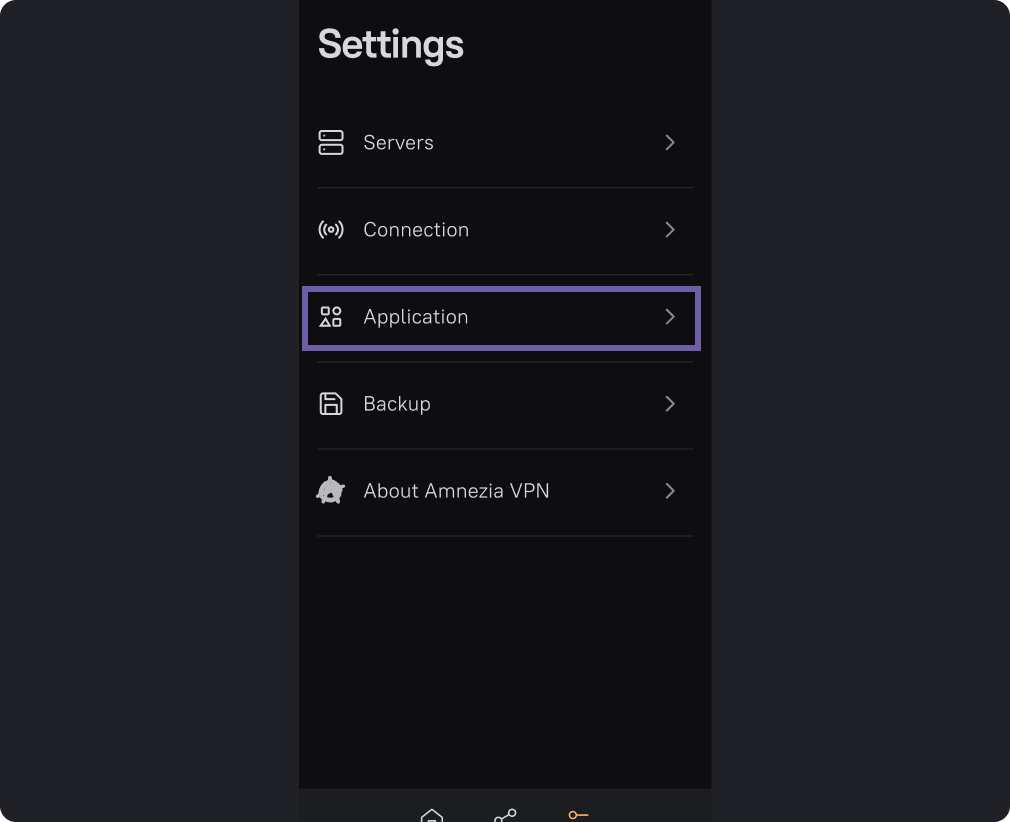Click the chevron on Application row

coord(670,317)
